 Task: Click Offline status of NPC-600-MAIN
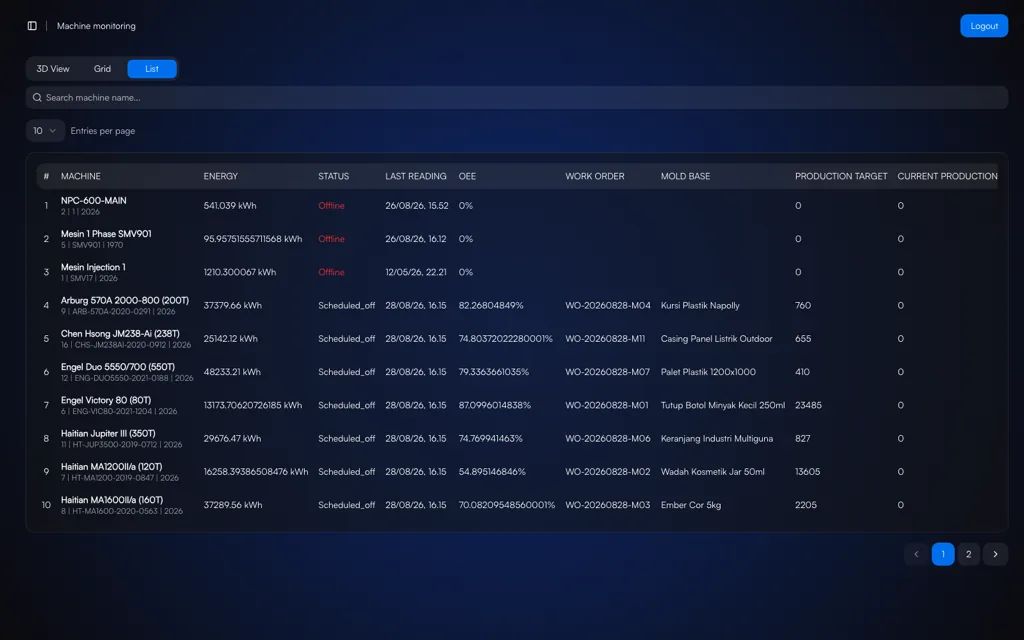pyautogui.click(x=331, y=206)
